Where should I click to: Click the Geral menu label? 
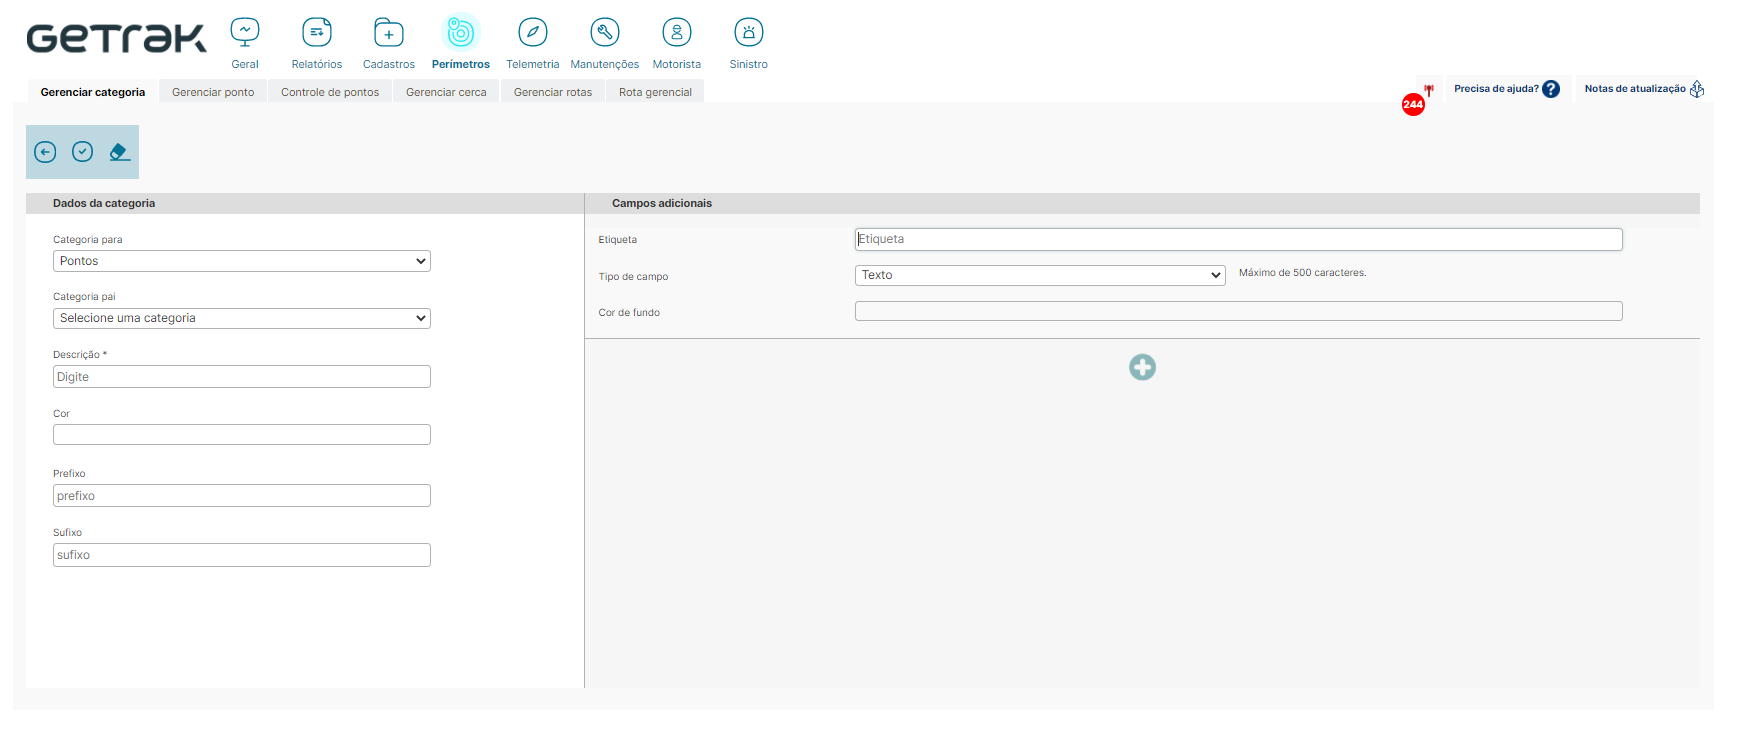tap(245, 64)
